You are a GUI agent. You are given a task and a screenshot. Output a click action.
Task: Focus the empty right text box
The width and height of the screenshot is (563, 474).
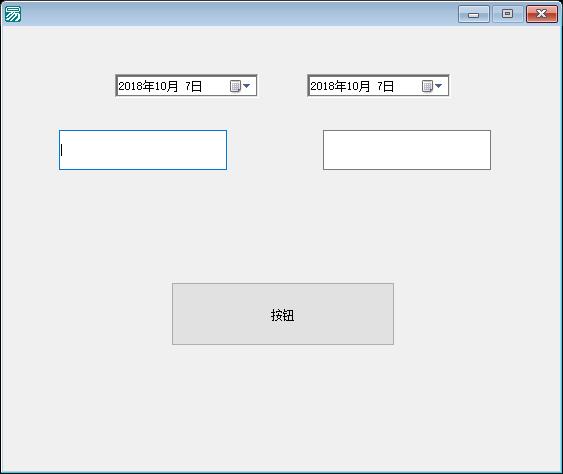click(407, 150)
